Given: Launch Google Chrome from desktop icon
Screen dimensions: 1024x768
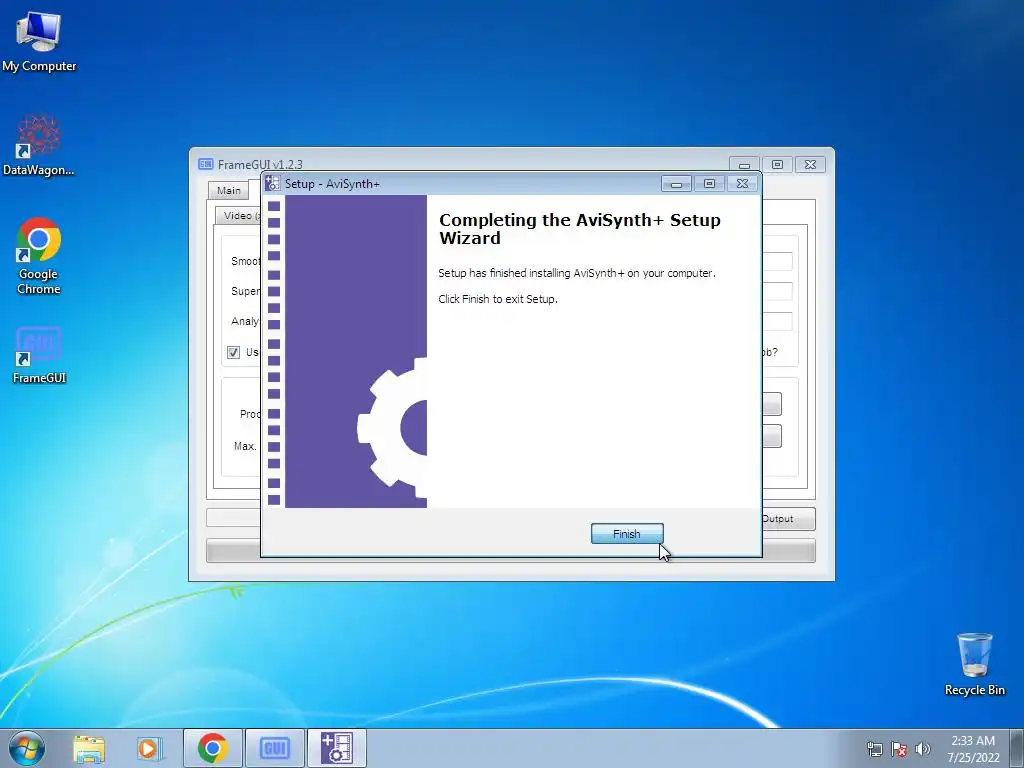Looking at the screenshot, I should click(39, 256).
